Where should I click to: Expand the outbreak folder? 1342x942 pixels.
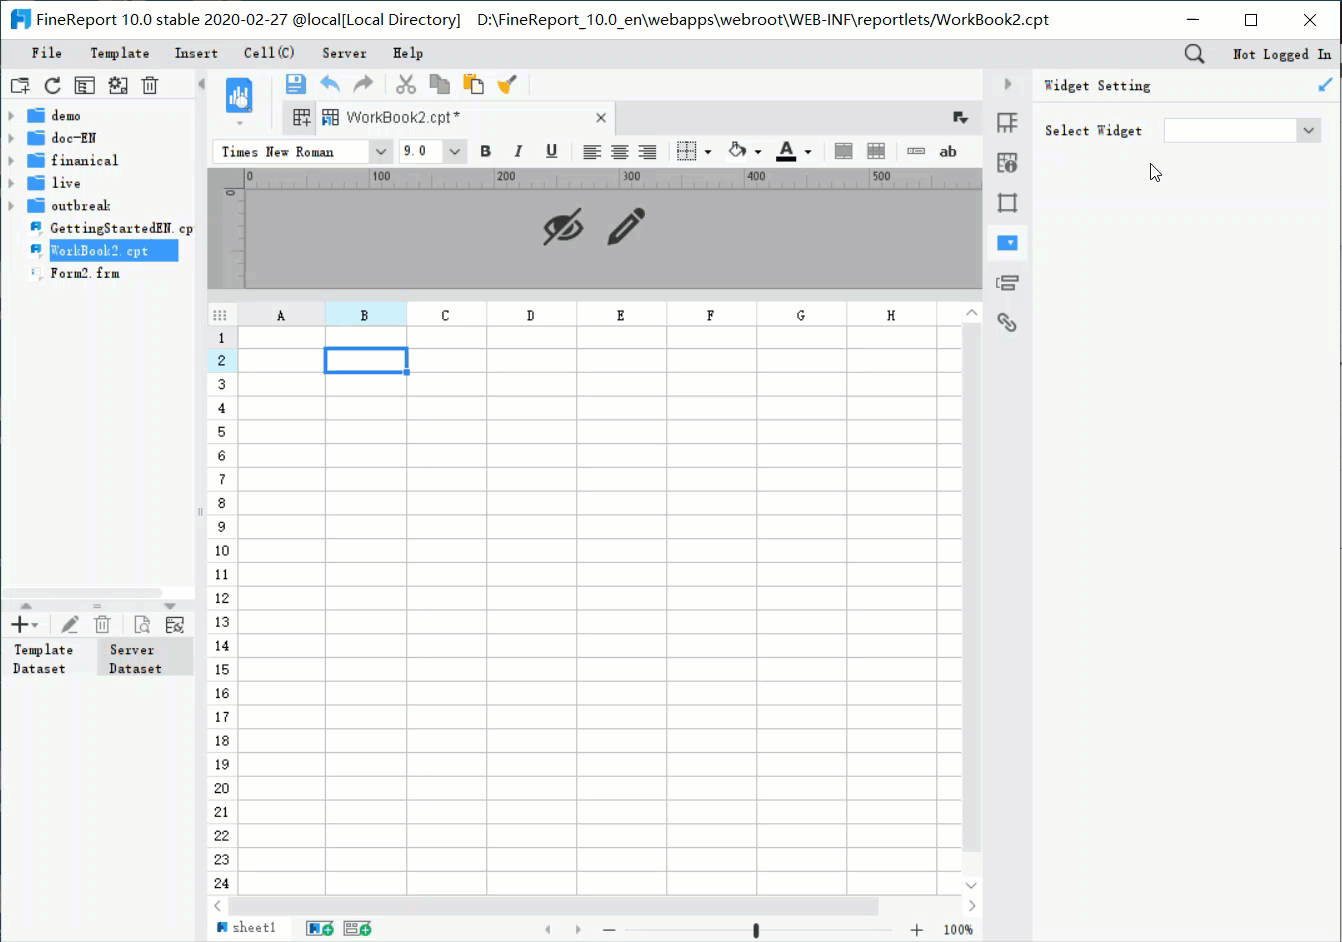coord(11,206)
